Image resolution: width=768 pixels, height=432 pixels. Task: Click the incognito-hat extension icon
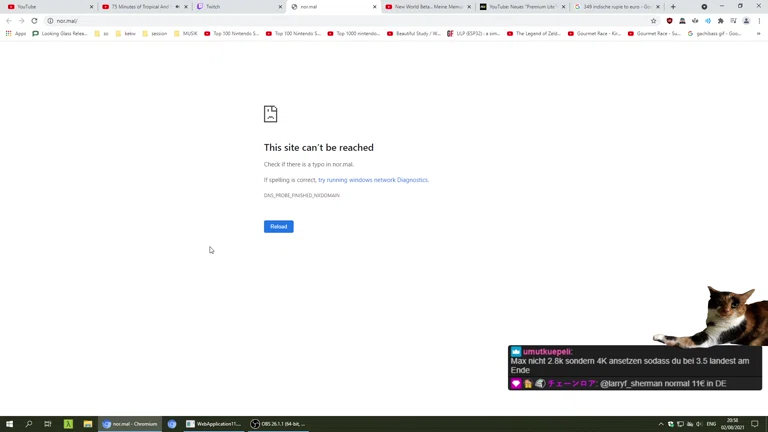pos(682,21)
